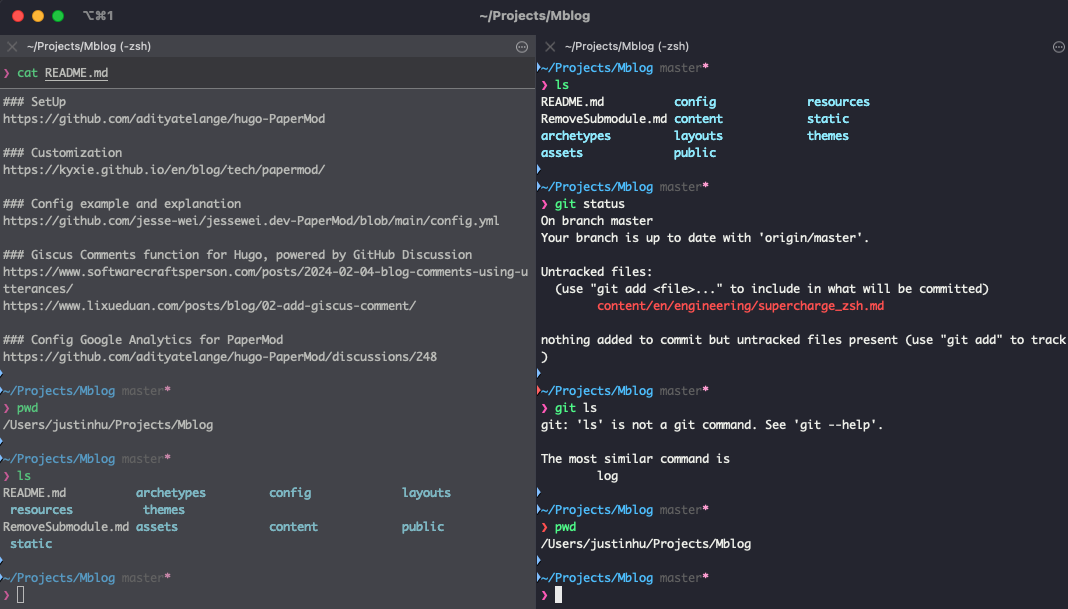Open the right pane options ellipsis menu
Screen dimensions: 1068x609
tap(1058, 46)
